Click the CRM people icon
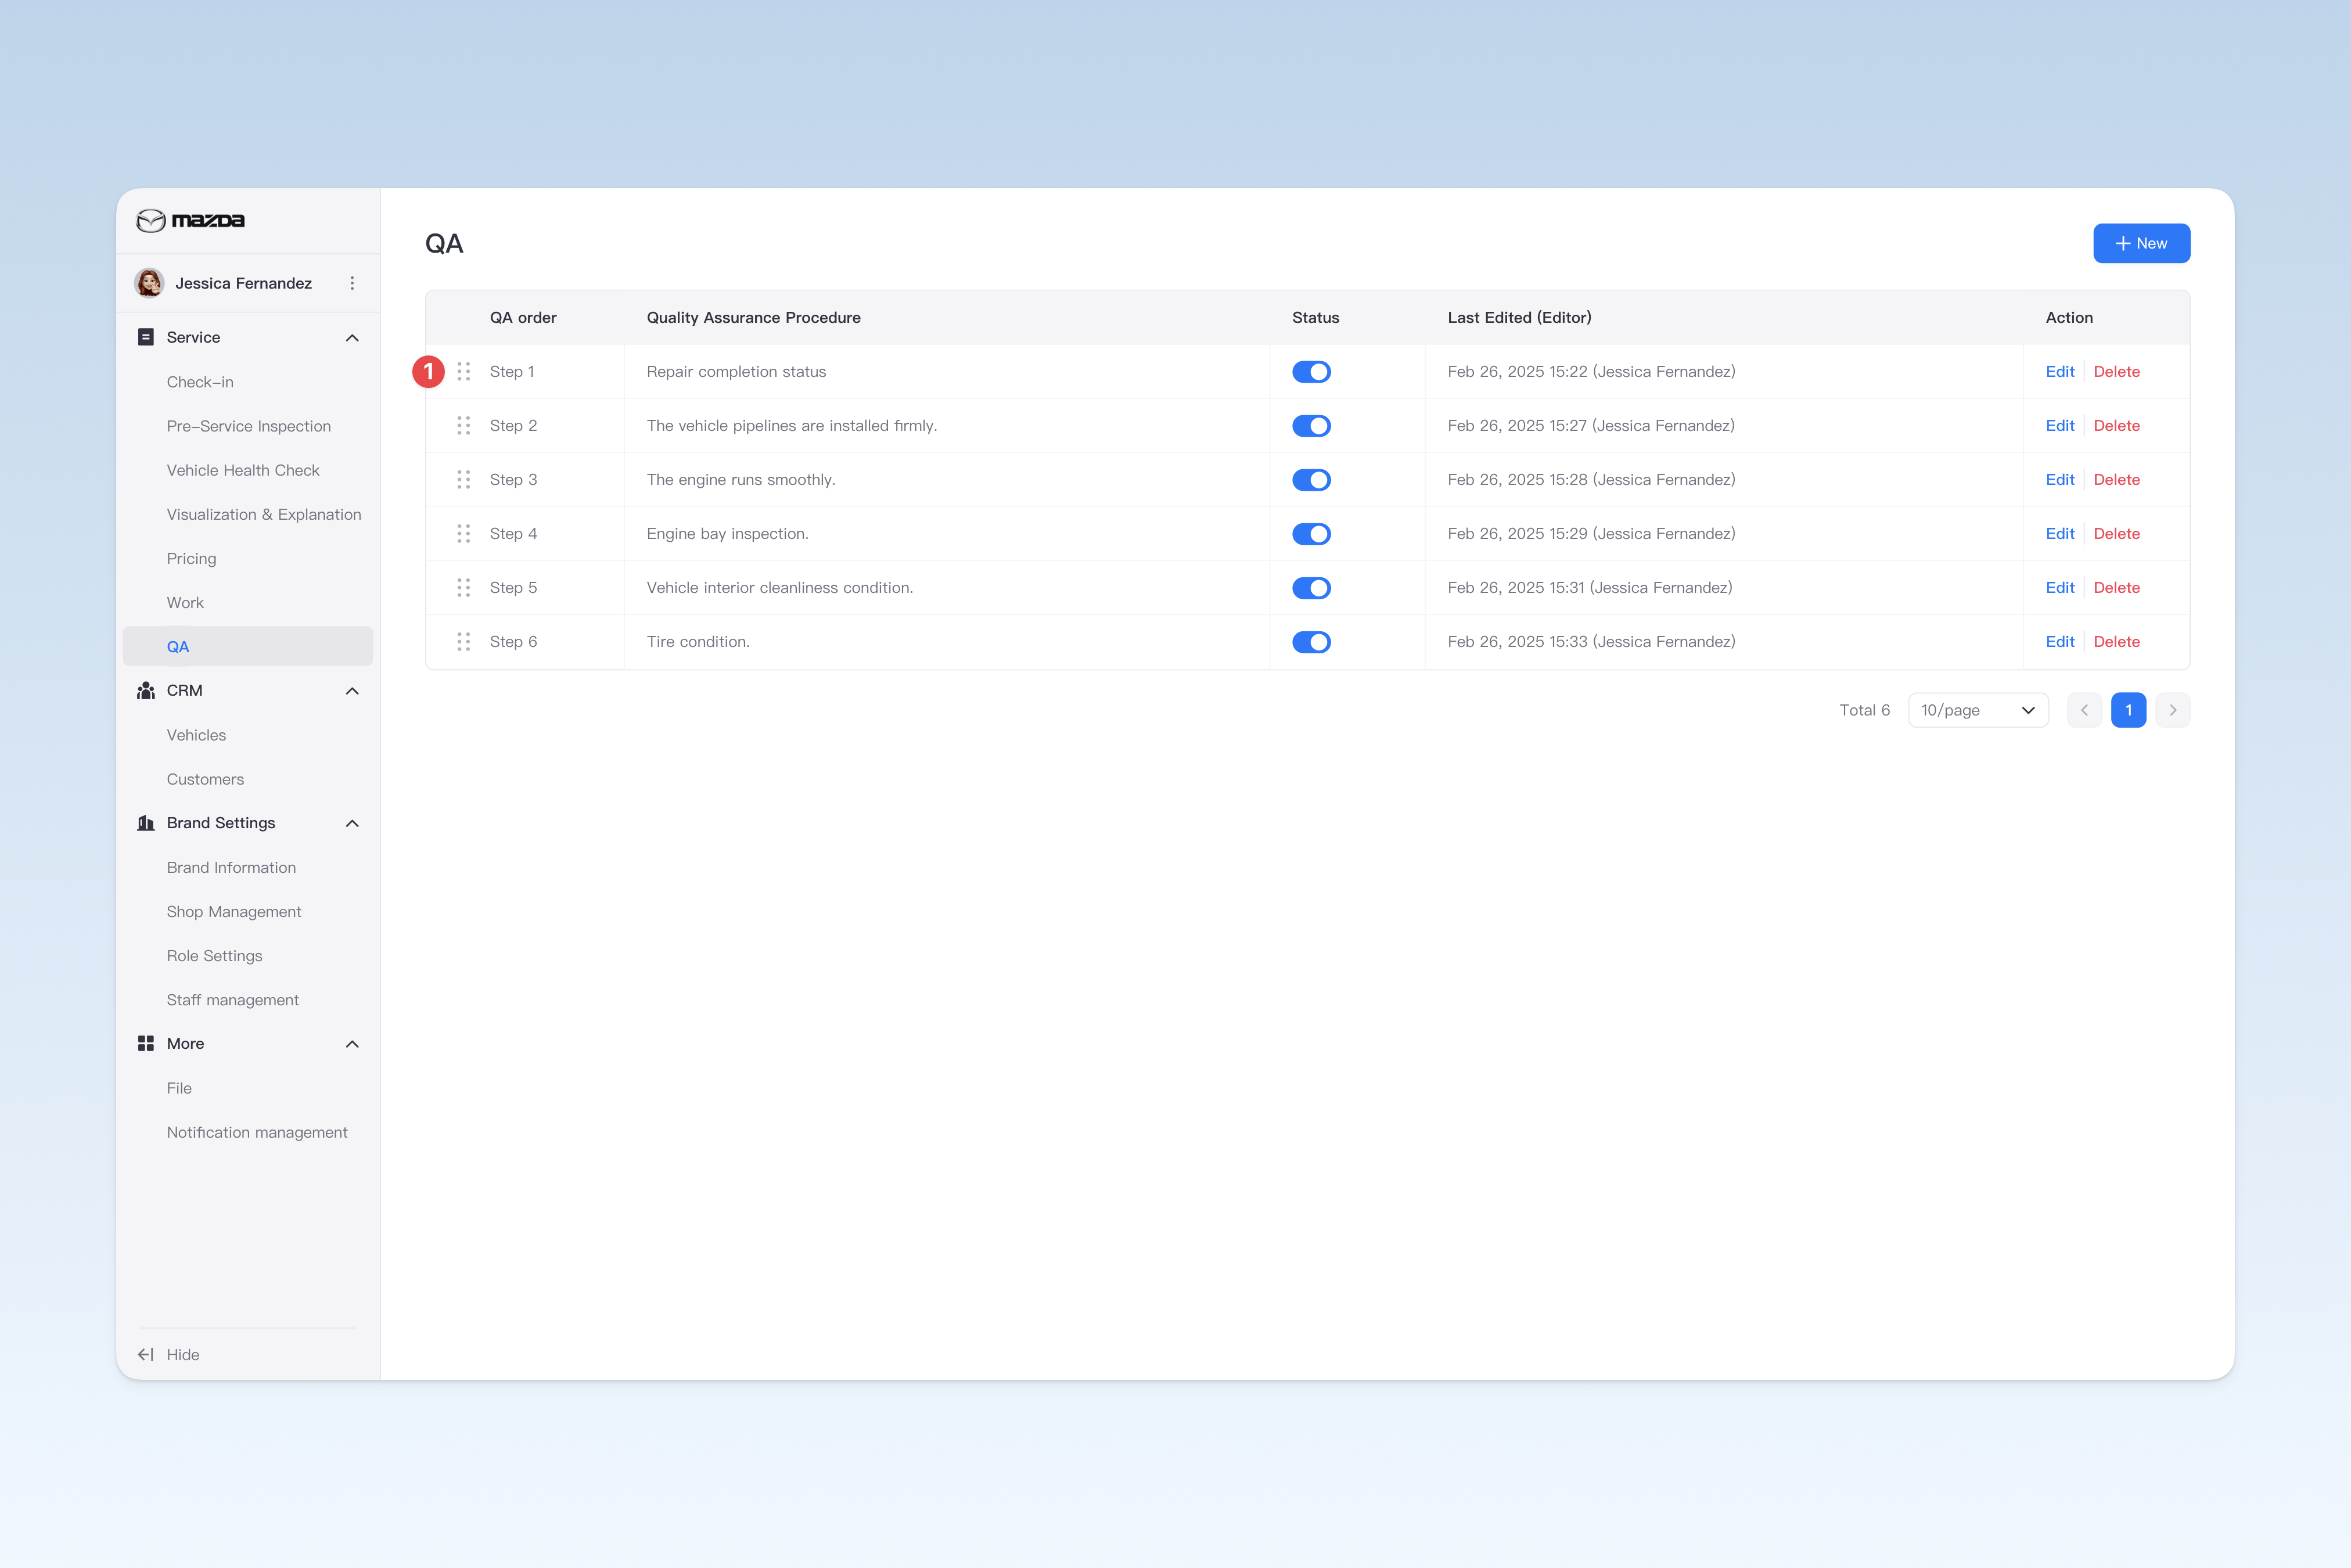 [146, 690]
